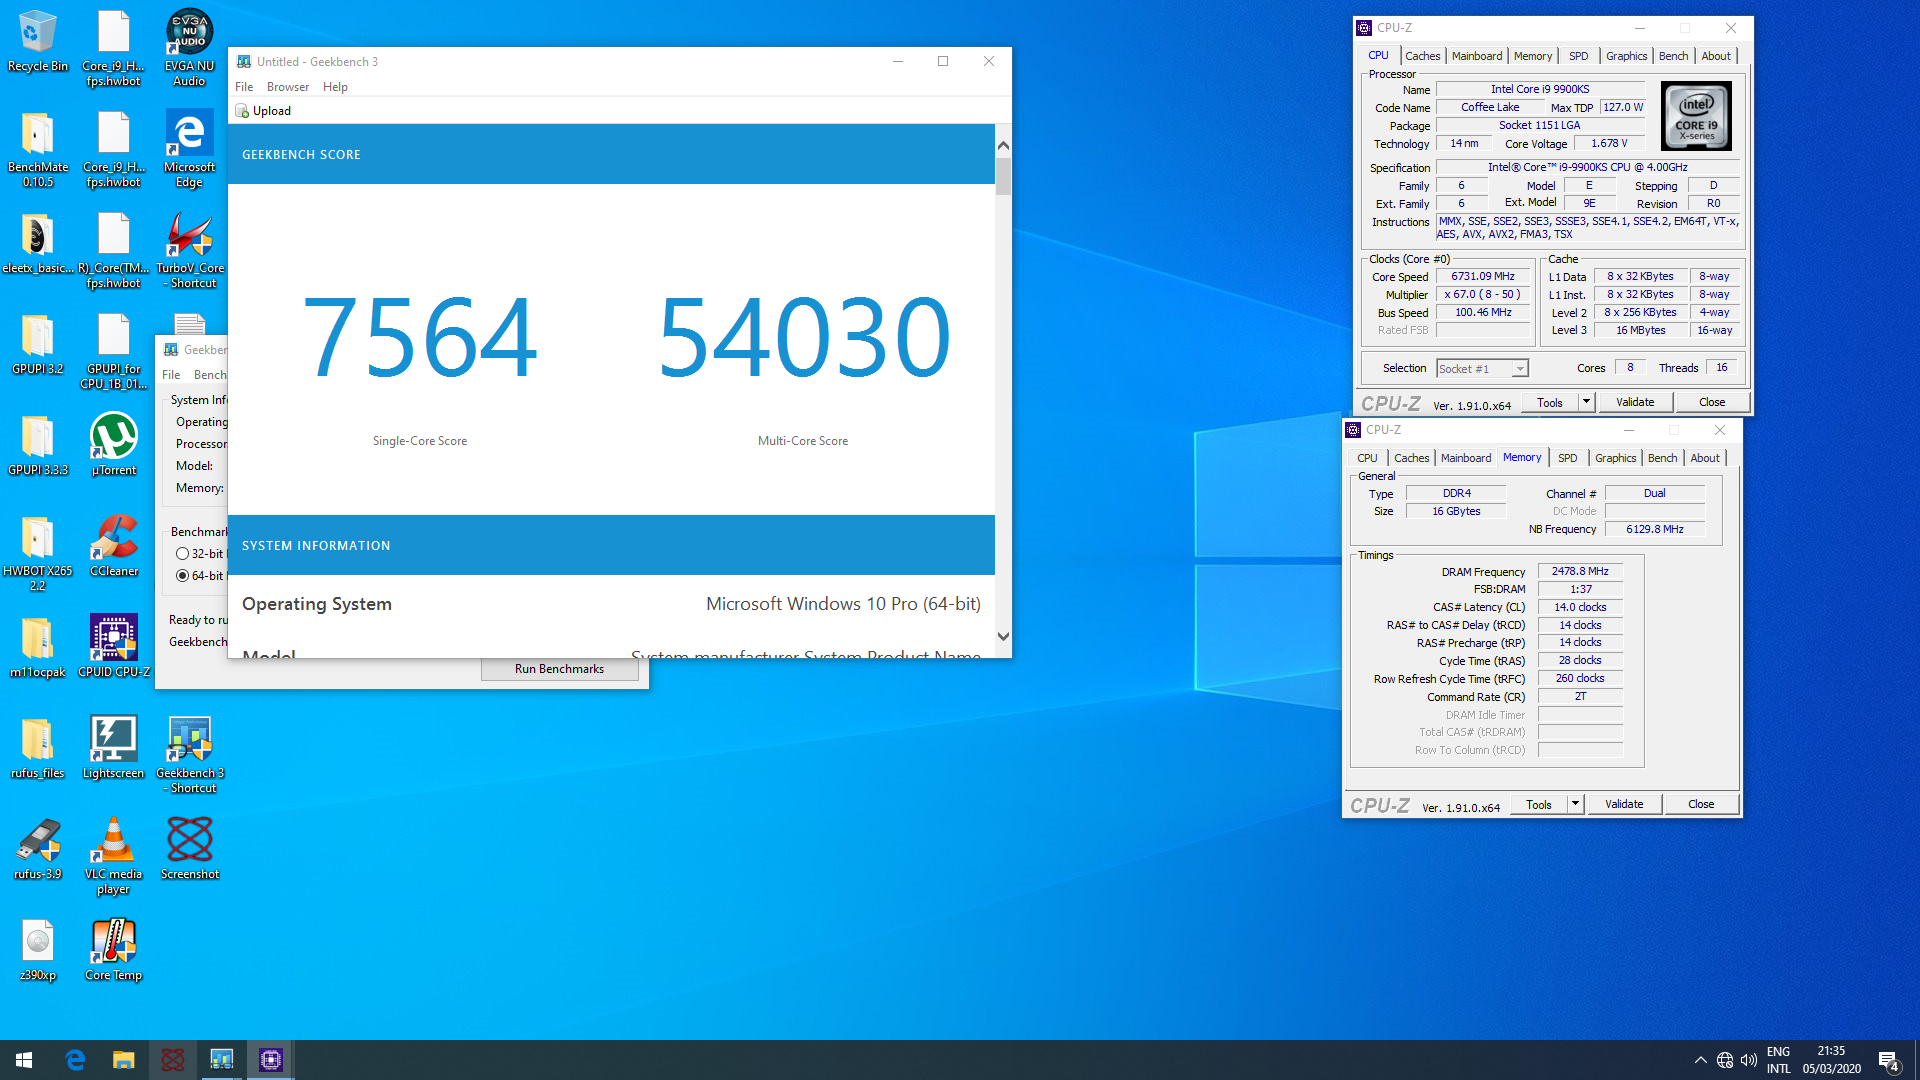Open Edge browser from taskbar
This screenshot has height=1080, width=1920.
[75, 1060]
